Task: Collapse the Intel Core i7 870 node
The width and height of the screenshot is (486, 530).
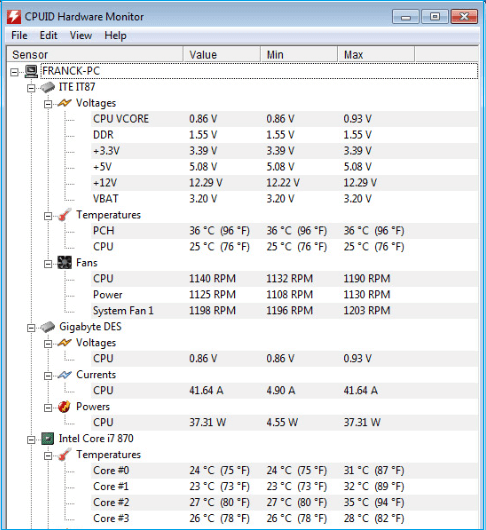Action: [31, 439]
